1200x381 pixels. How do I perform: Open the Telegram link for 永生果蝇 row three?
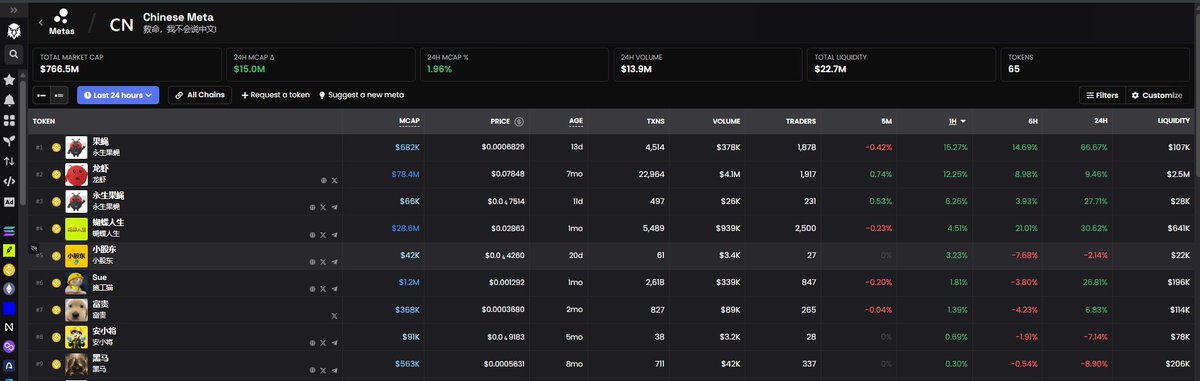coord(334,207)
